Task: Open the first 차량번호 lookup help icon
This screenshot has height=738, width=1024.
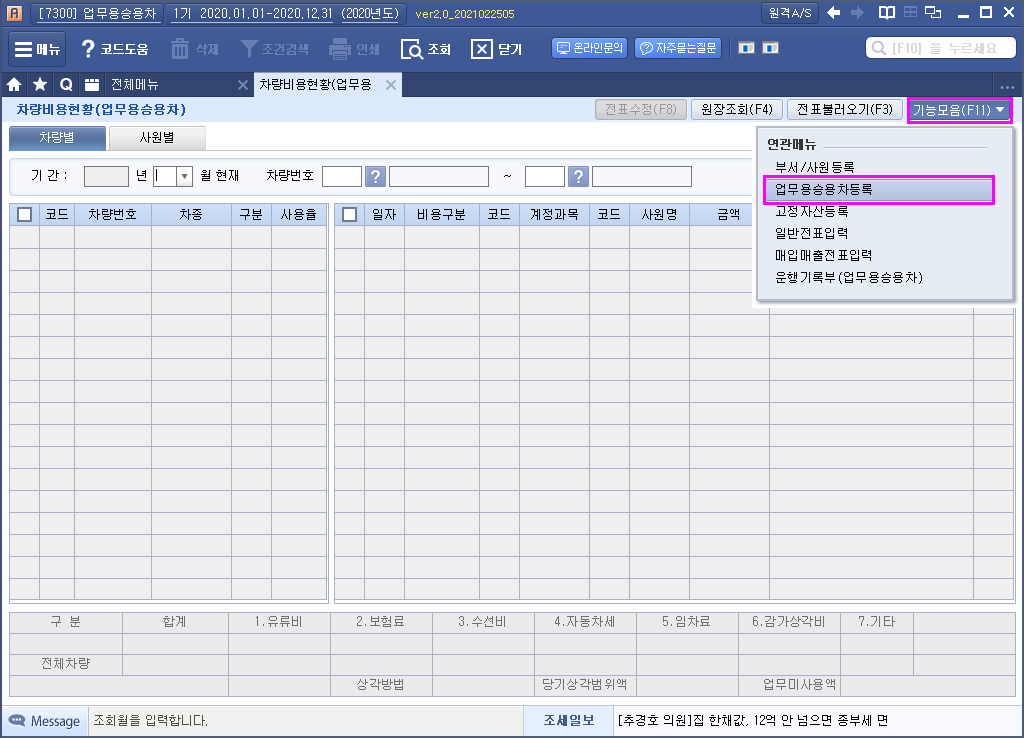Action: (375, 176)
